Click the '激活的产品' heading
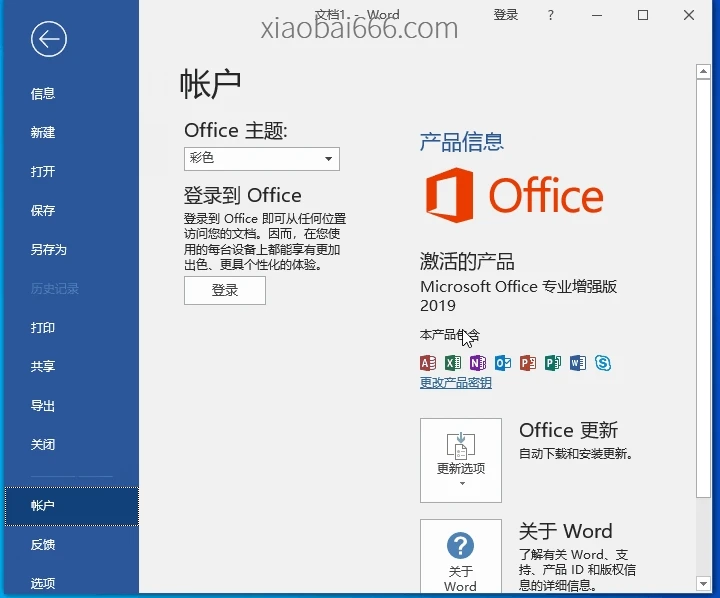This screenshot has width=720, height=598. click(467, 262)
